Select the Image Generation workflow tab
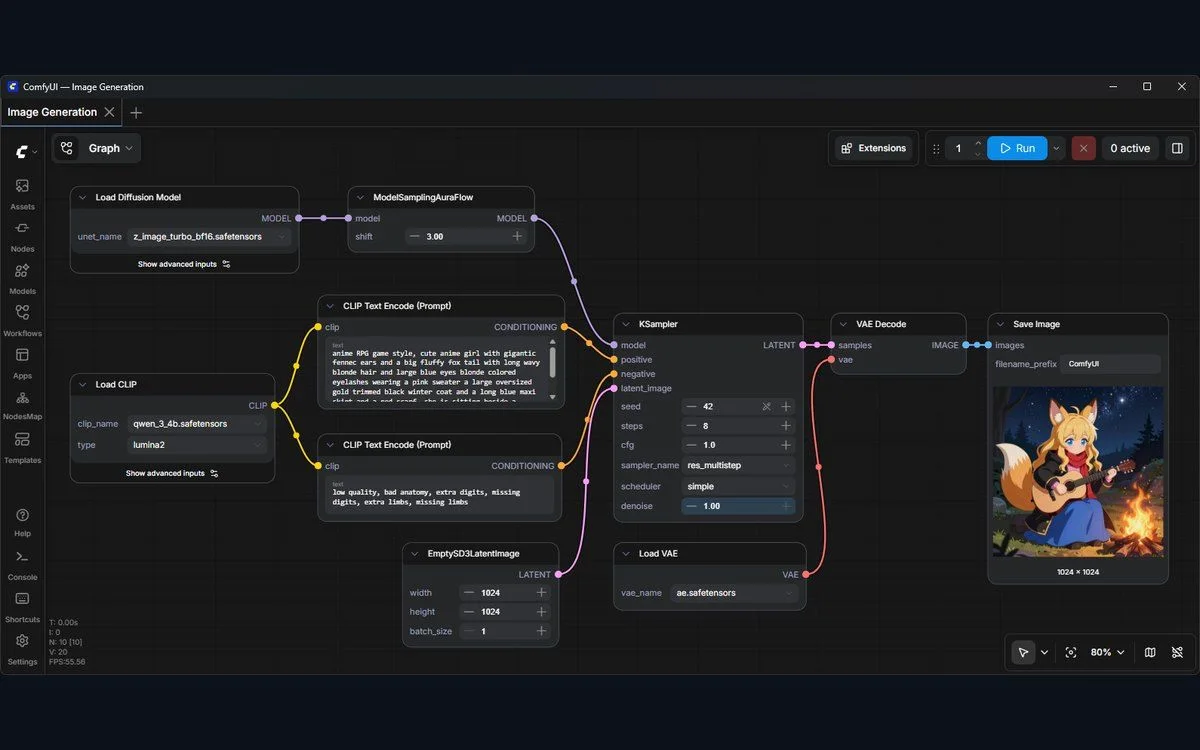This screenshot has height=750, width=1200. [52, 112]
